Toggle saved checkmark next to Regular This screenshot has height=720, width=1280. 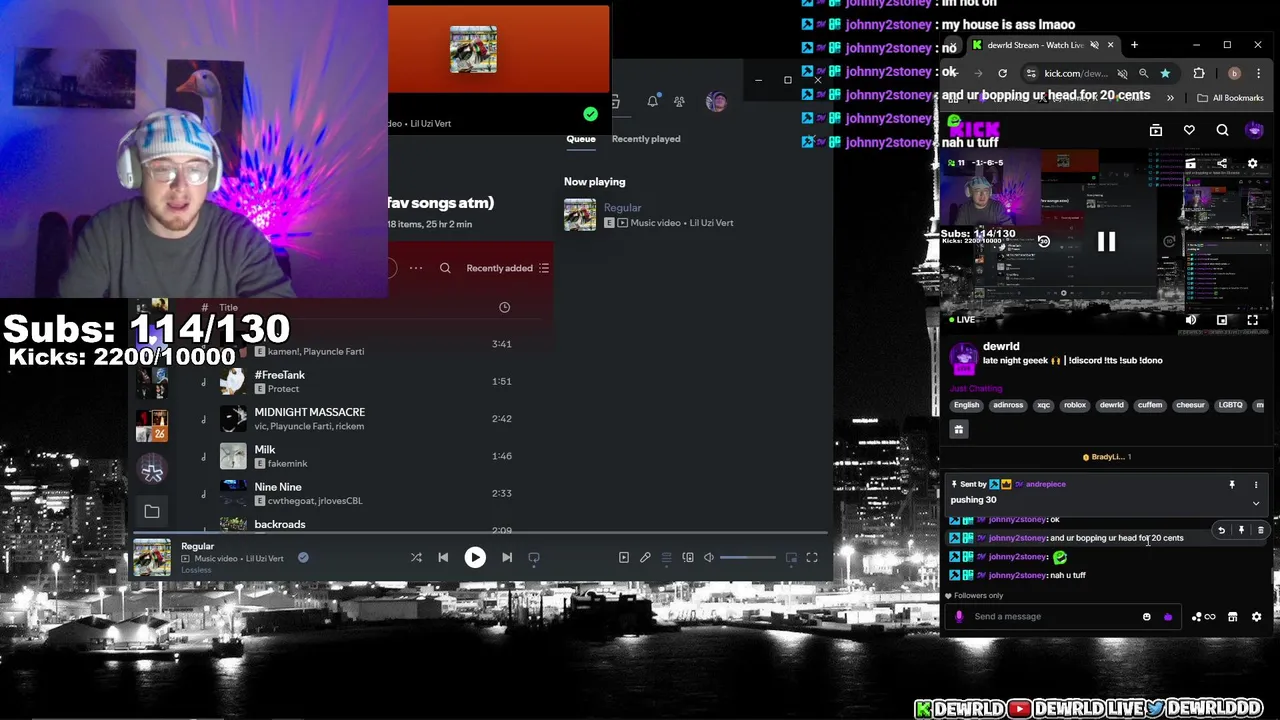(x=303, y=557)
